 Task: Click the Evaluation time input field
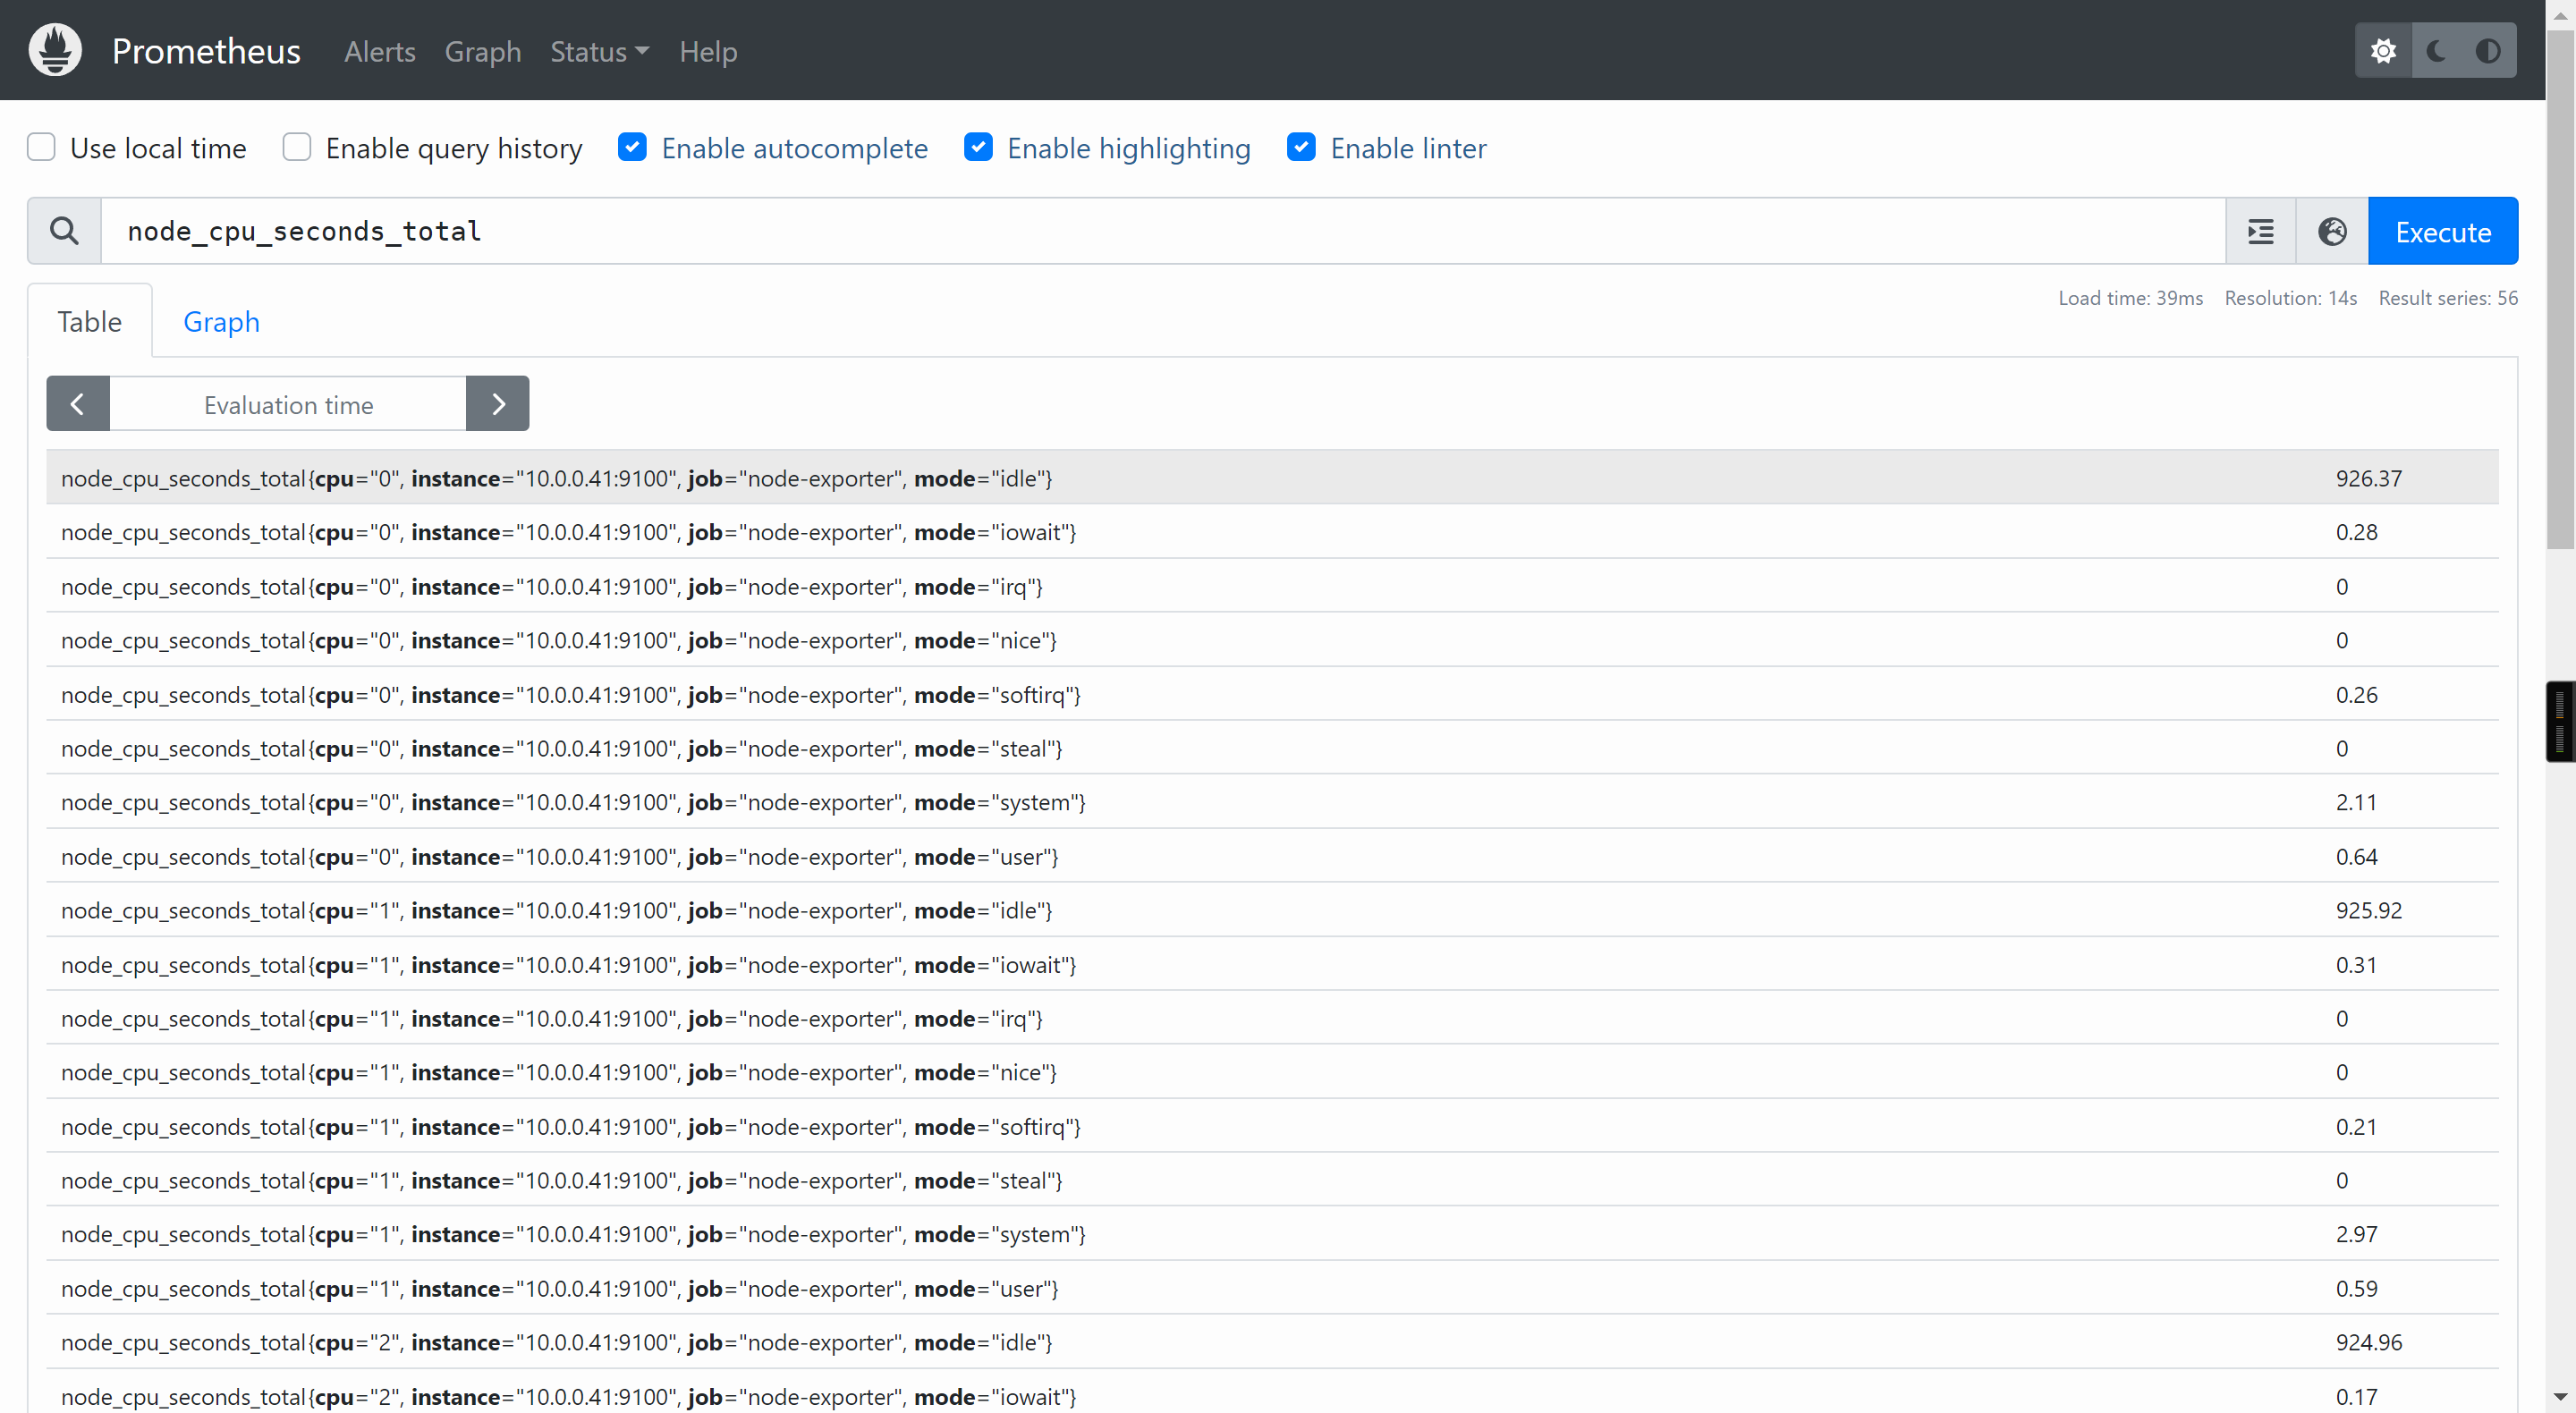point(288,404)
